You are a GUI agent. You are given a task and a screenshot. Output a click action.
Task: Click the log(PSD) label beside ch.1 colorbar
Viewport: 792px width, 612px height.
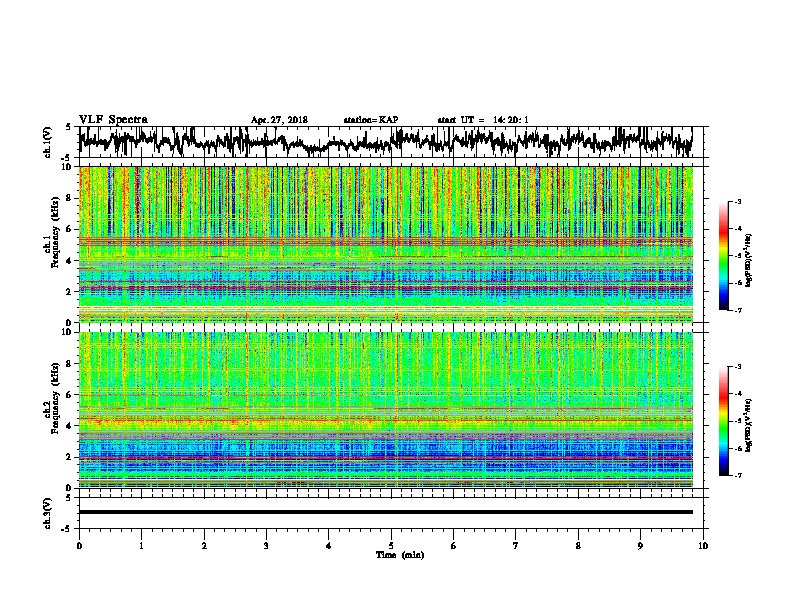pyautogui.click(x=748, y=260)
